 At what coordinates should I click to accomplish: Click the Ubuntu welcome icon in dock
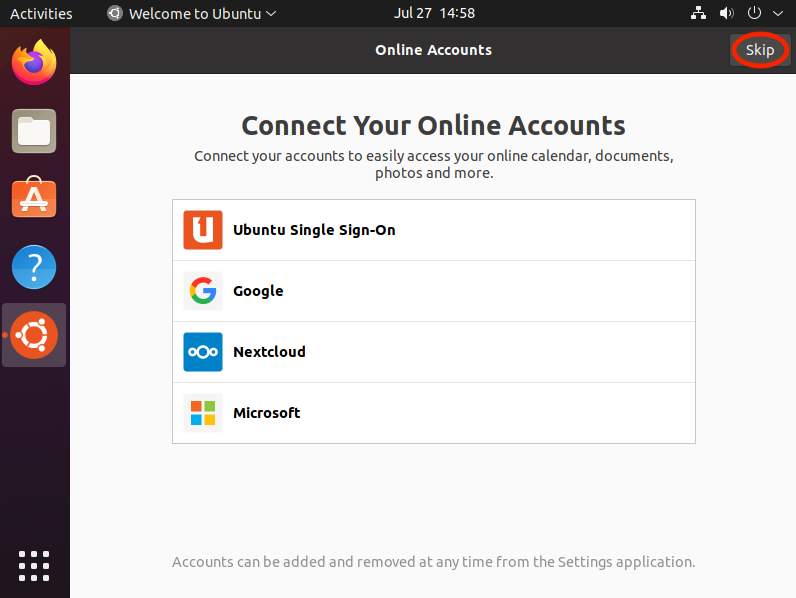point(34,335)
